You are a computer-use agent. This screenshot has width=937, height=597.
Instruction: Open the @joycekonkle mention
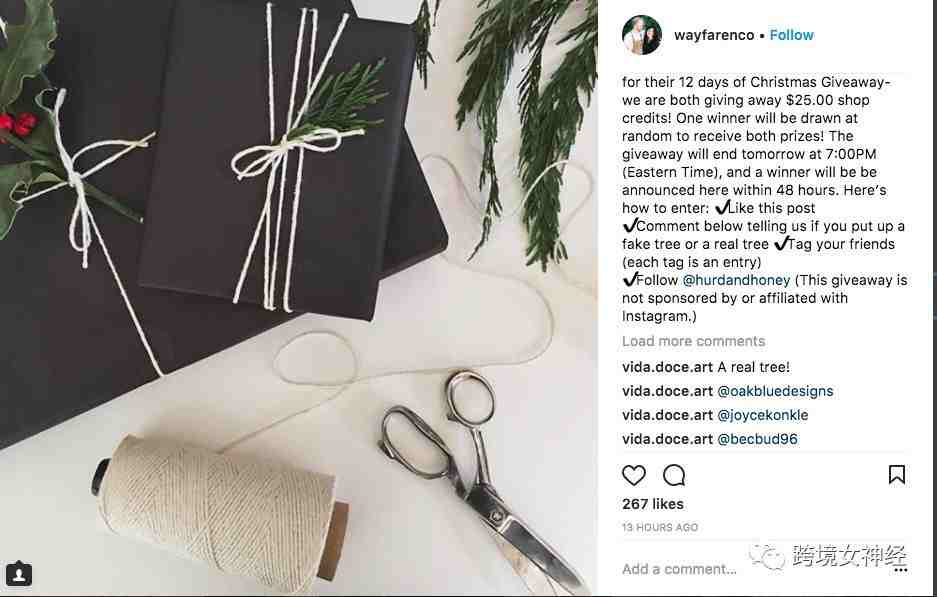(763, 415)
